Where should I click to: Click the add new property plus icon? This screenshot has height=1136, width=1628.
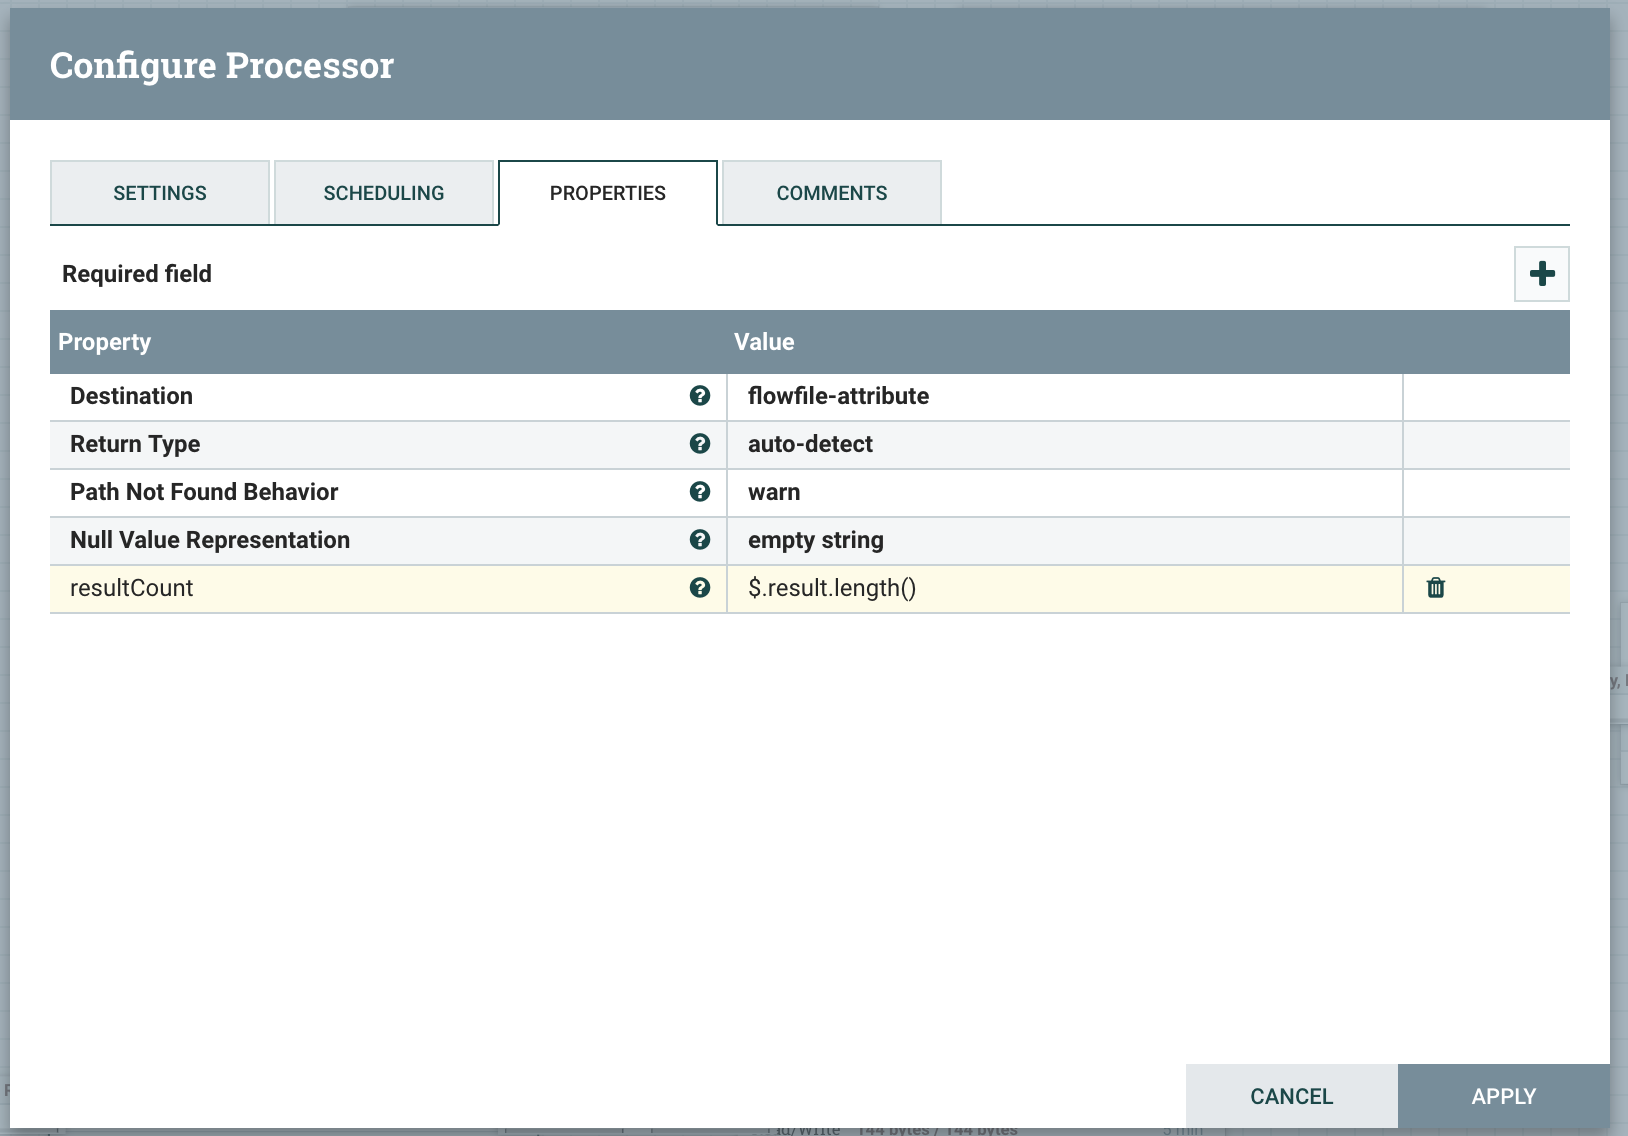[1541, 274]
